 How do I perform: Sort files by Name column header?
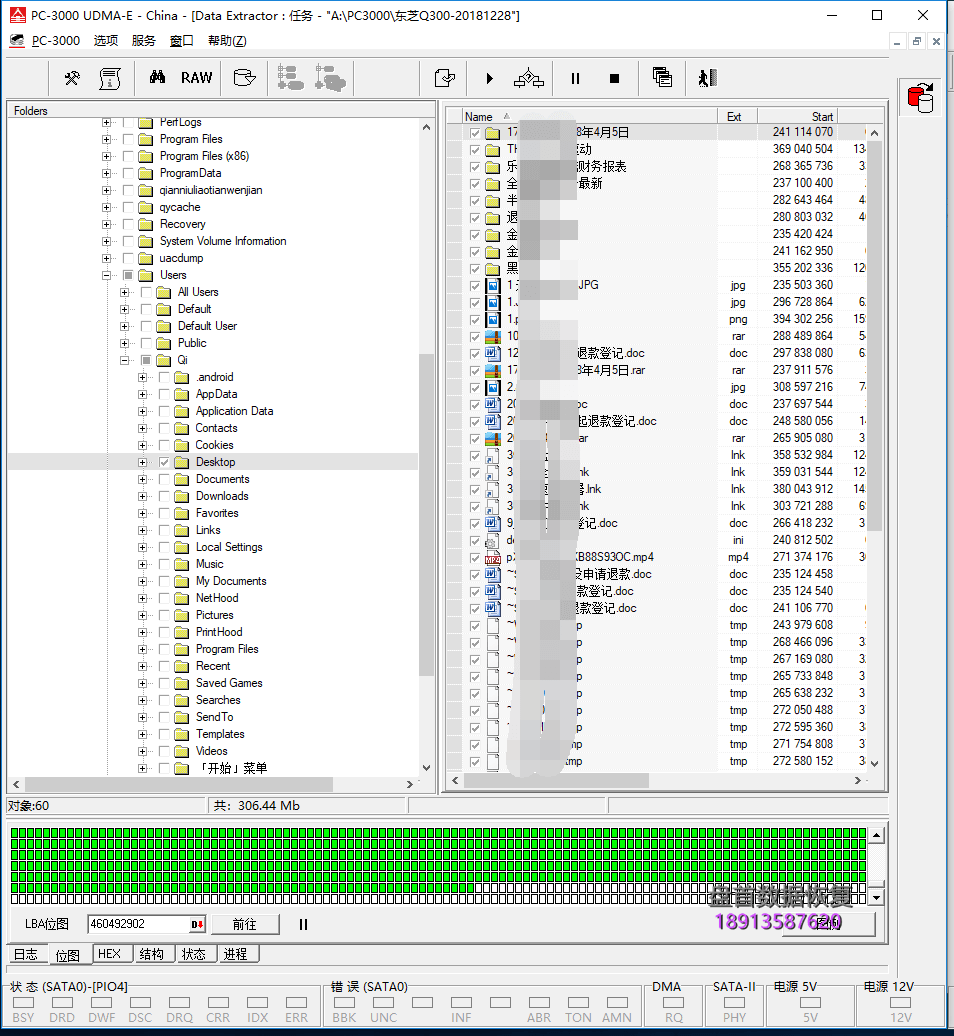click(x=589, y=116)
